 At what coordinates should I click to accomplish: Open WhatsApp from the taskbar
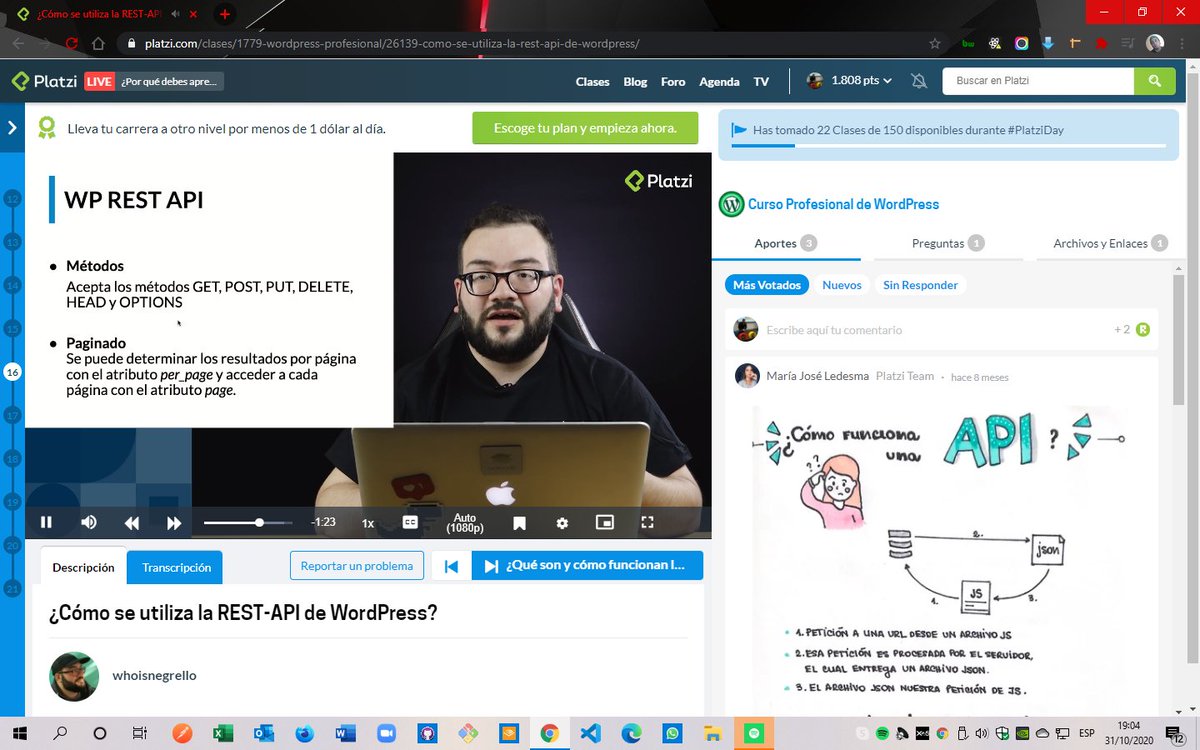coord(672,734)
